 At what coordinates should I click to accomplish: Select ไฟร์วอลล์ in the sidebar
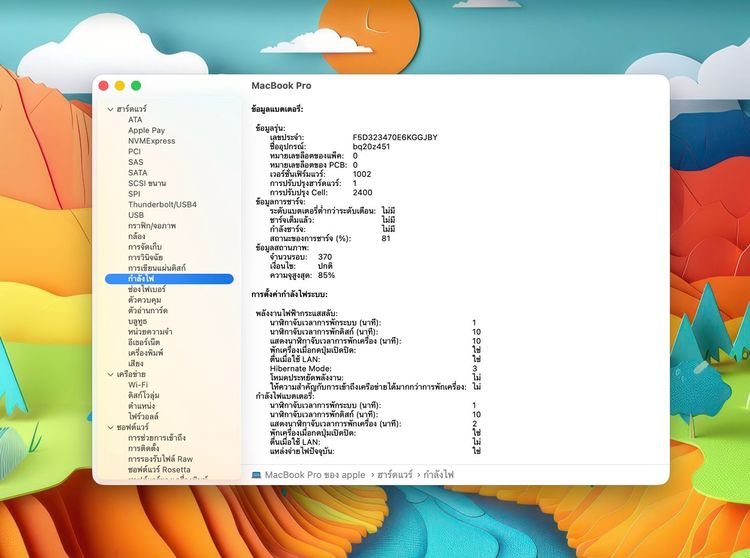click(x=143, y=416)
